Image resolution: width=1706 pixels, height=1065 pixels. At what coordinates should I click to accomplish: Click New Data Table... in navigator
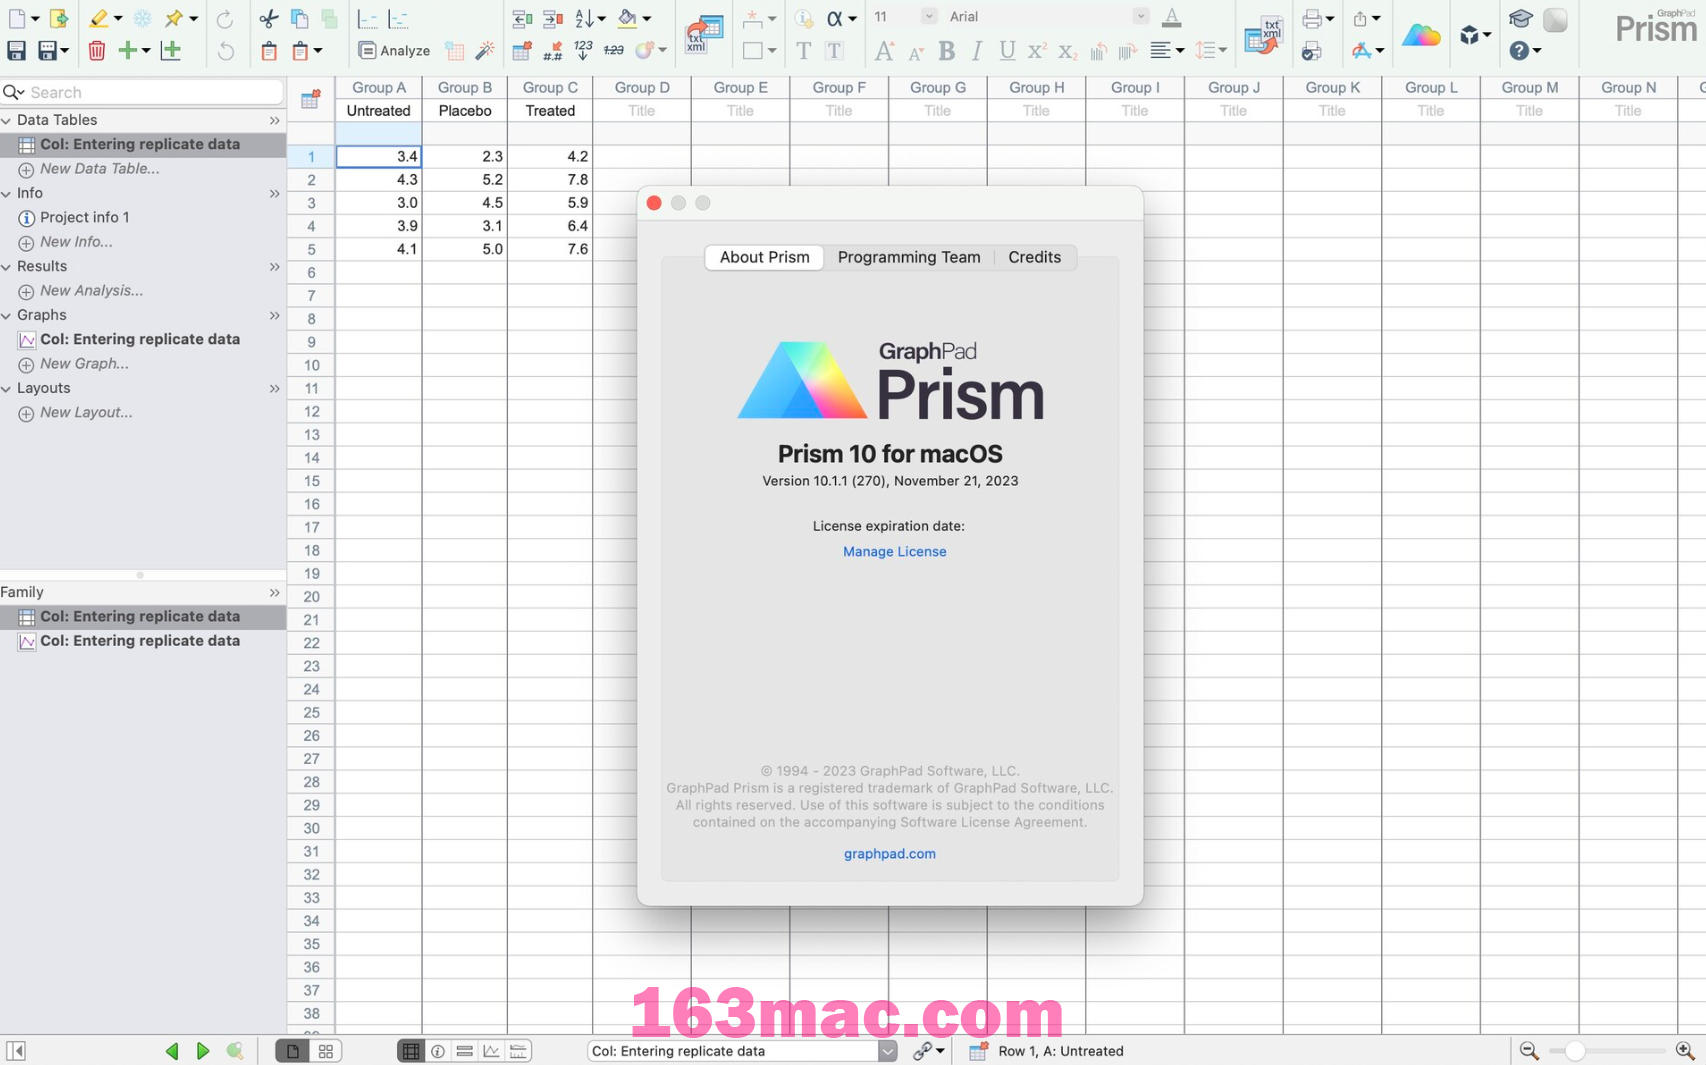[x=99, y=169]
